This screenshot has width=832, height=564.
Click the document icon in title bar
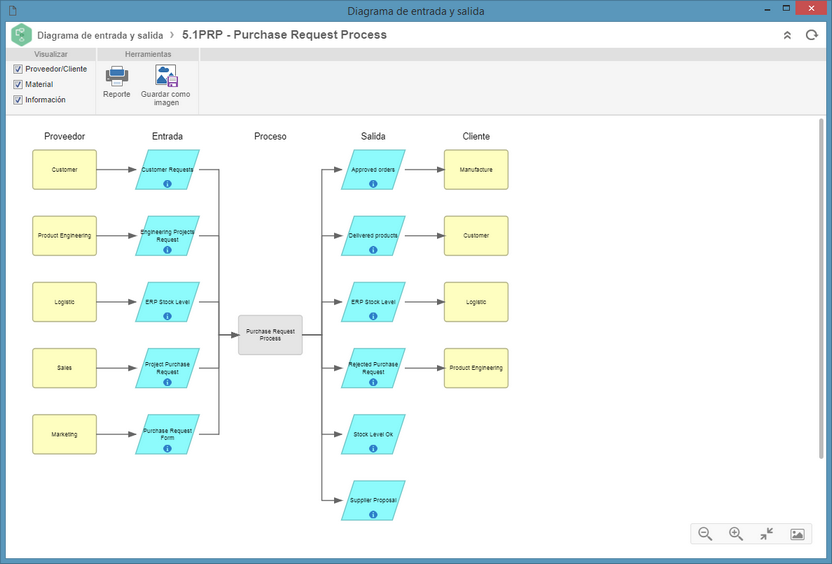tap(13, 10)
